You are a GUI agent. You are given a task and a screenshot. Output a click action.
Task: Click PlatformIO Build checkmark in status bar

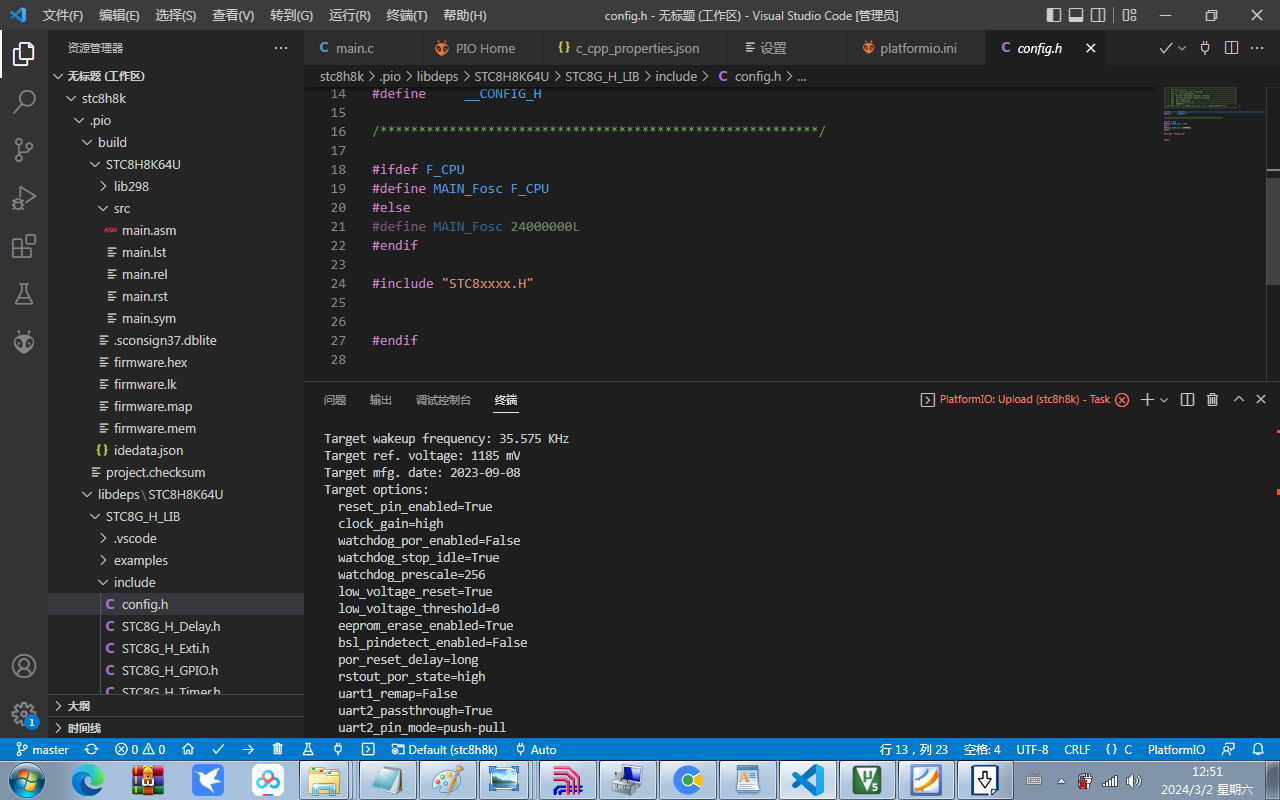[218, 749]
